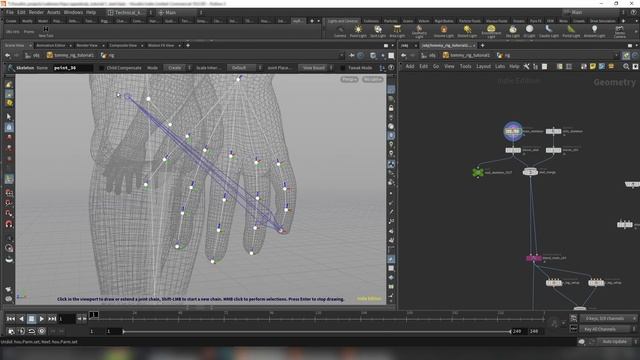The width and height of the screenshot is (640, 360).
Task: Toggle loop playback icon under transport controls
Action: pyautogui.click(x=31, y=331)
